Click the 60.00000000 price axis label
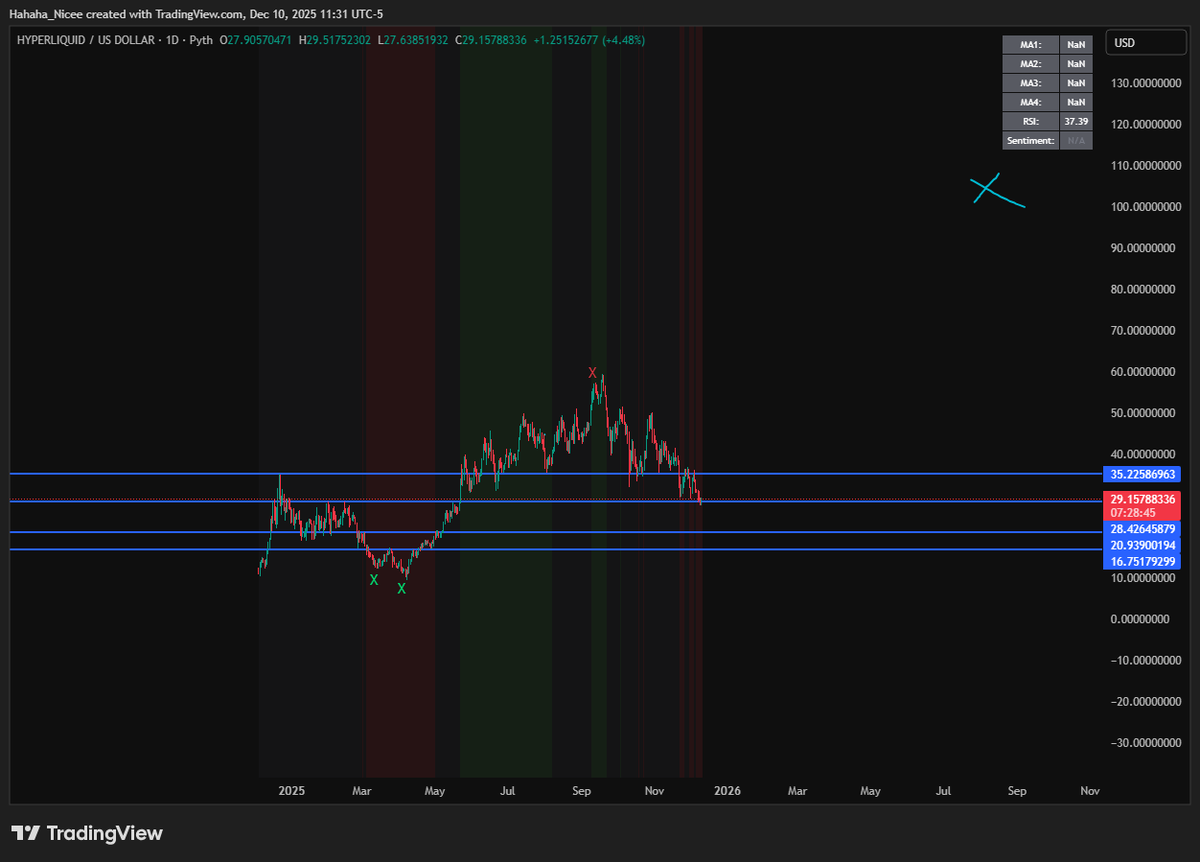 point(1144,372)
